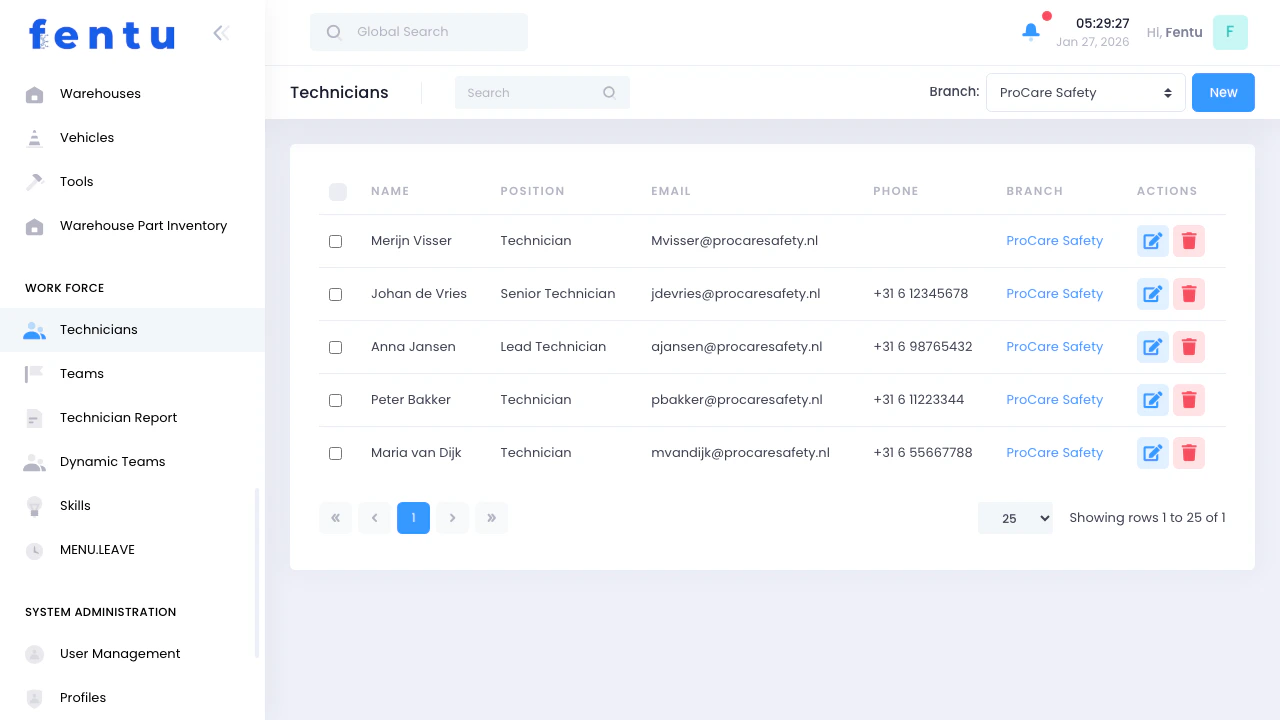Change rows per page from 25
The width and height of the screenshot is (1280, 720).
pyautogui.click(x=1015, y=518)
